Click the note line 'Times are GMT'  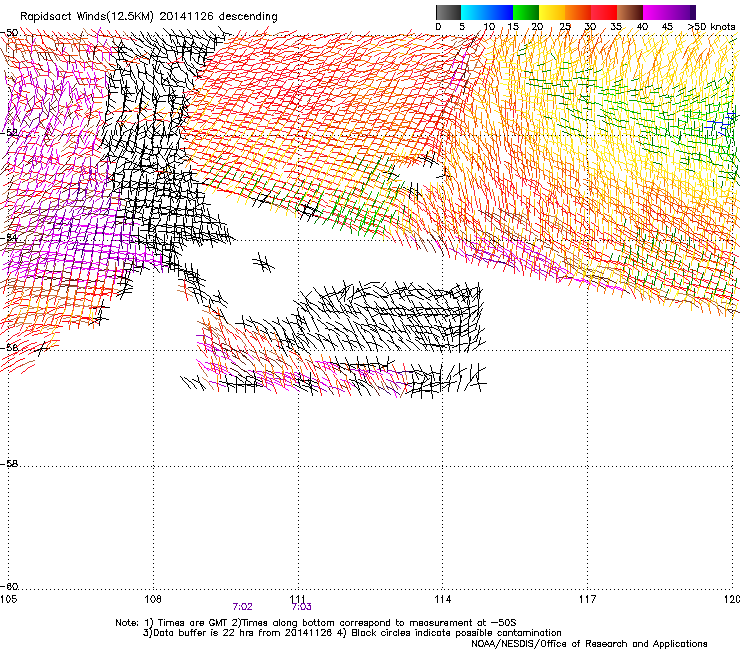tap(192, 623)
